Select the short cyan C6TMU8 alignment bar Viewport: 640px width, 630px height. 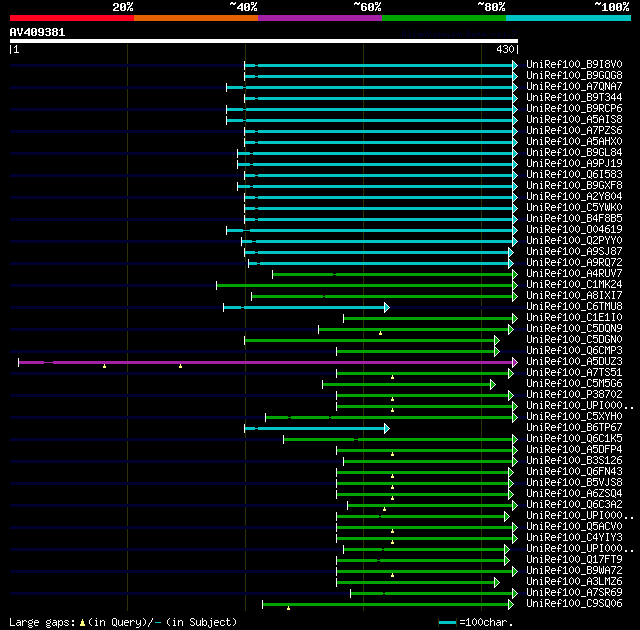306,307
